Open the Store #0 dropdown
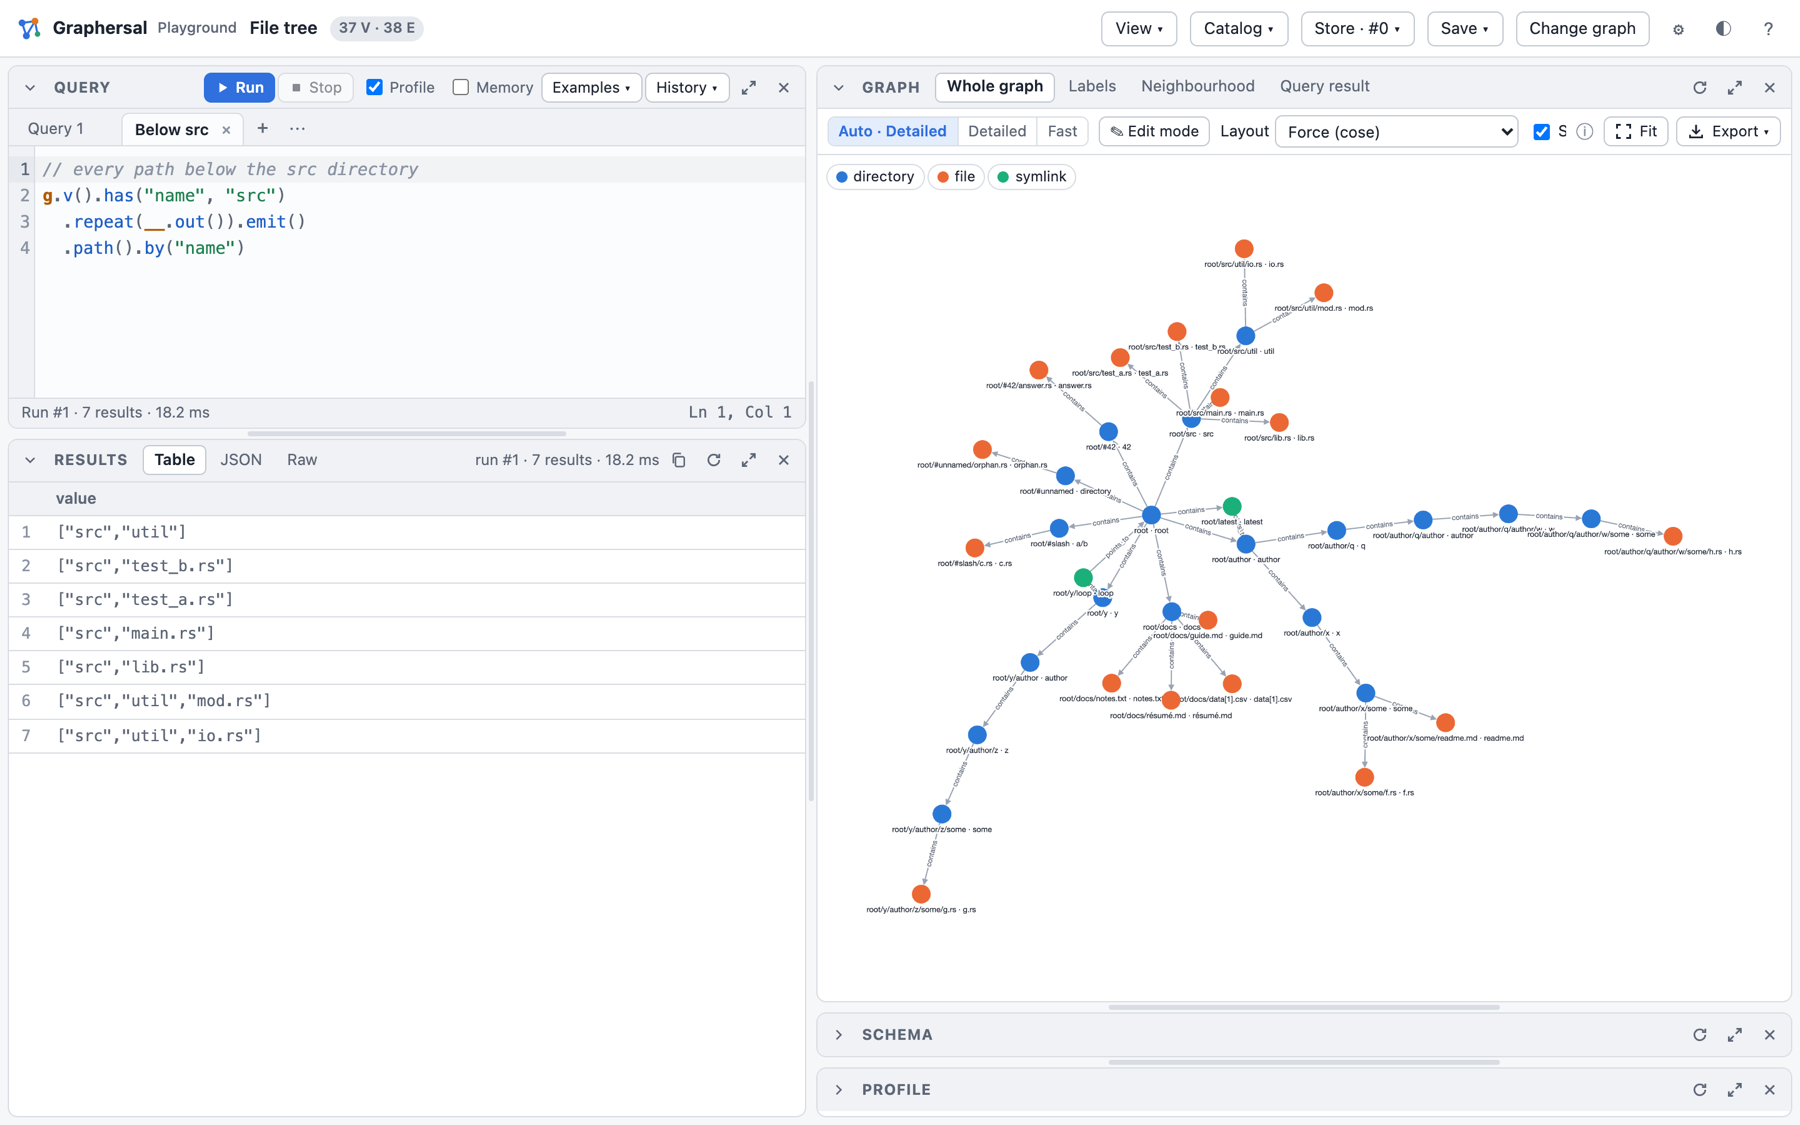The height and width of the screenshot is (1125, 1800). click(1357, 29)
